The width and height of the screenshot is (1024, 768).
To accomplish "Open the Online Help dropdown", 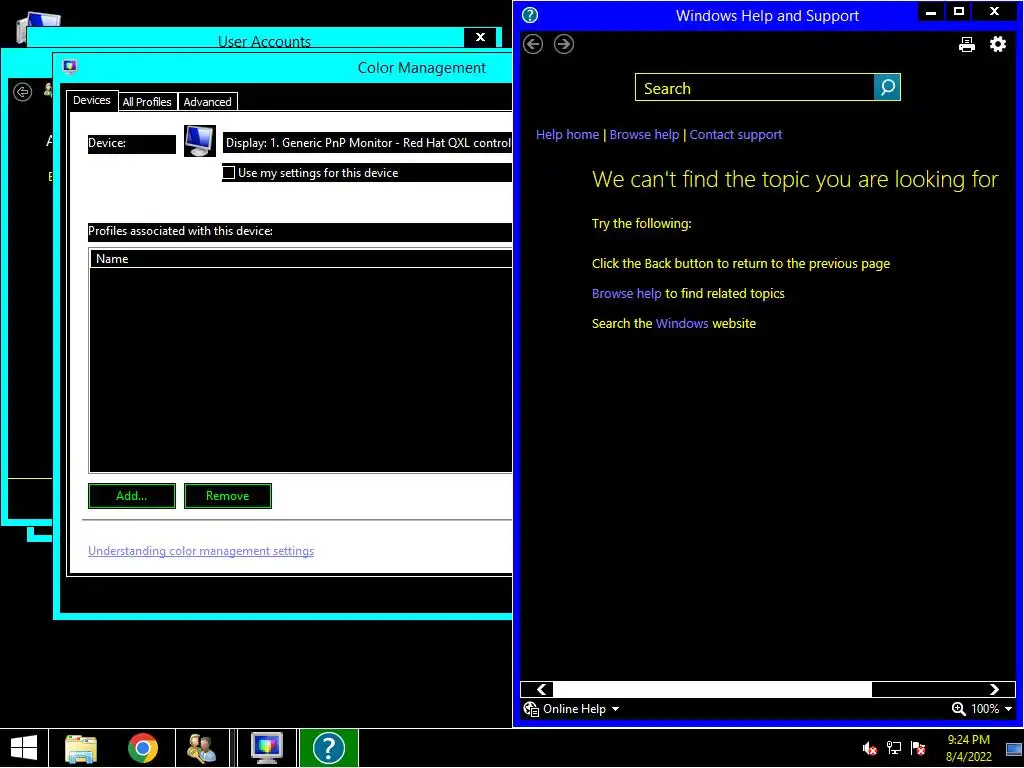I will pos(615,709).
